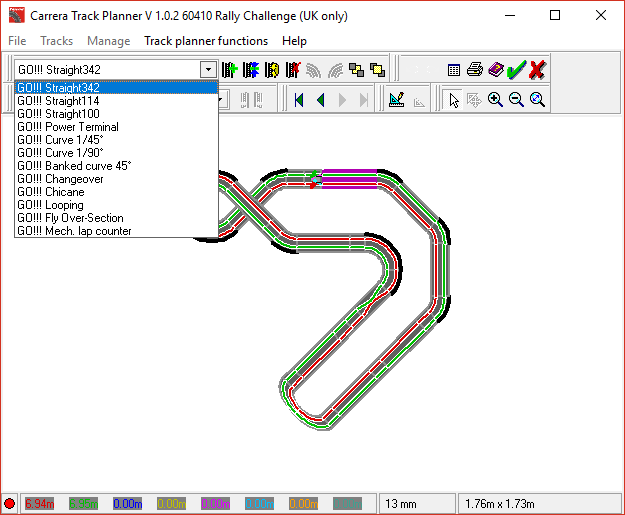This screenshot has width=625, height=515.
Task: Click the Carrera app icon in the title bar
Action: click(17, 16)
